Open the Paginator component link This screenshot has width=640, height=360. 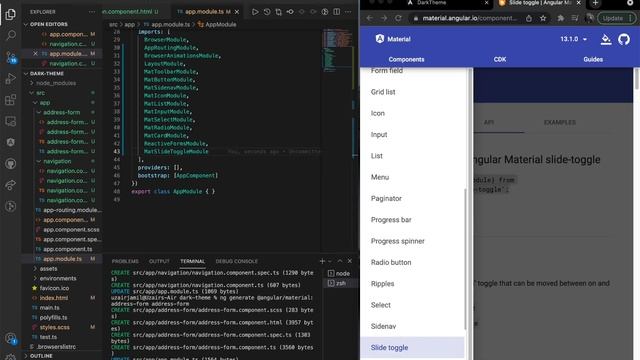pos(386,198)
